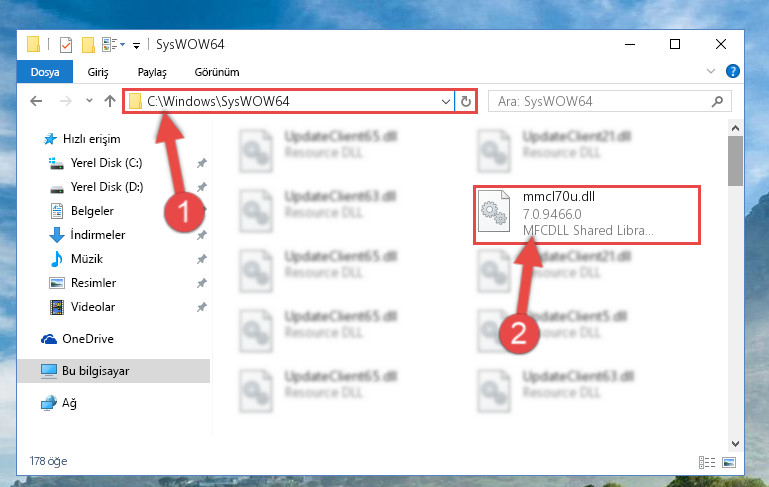Click the Back navigation arrow
The height and width of the screenshot is (487, 769).
[x=36, y=102]
